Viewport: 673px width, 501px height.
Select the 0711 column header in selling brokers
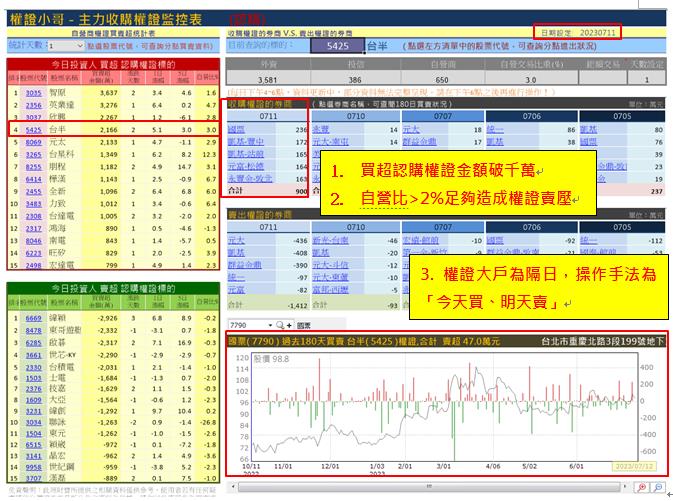268,227
